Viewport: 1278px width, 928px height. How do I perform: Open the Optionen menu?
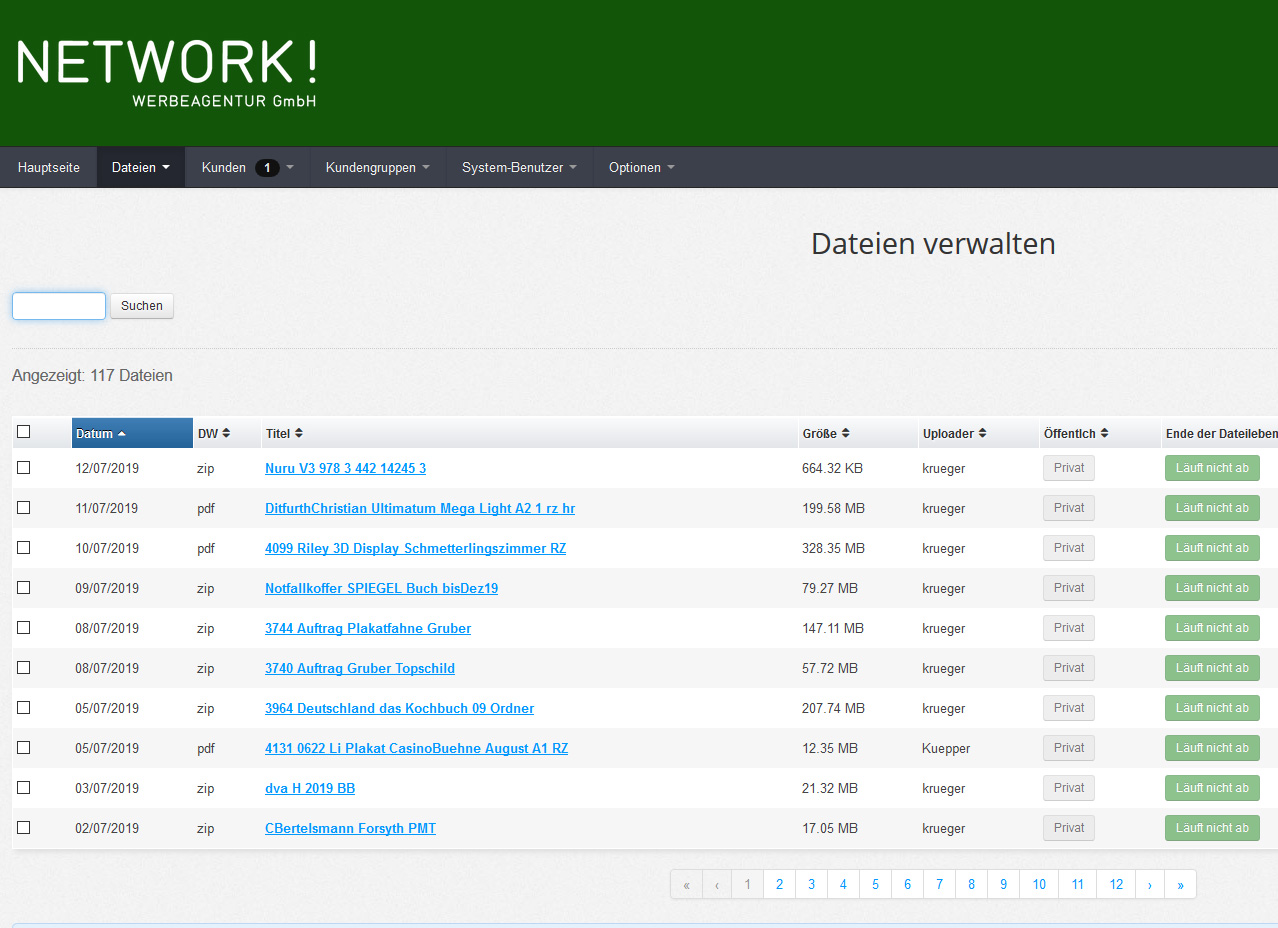coord(641,167)
